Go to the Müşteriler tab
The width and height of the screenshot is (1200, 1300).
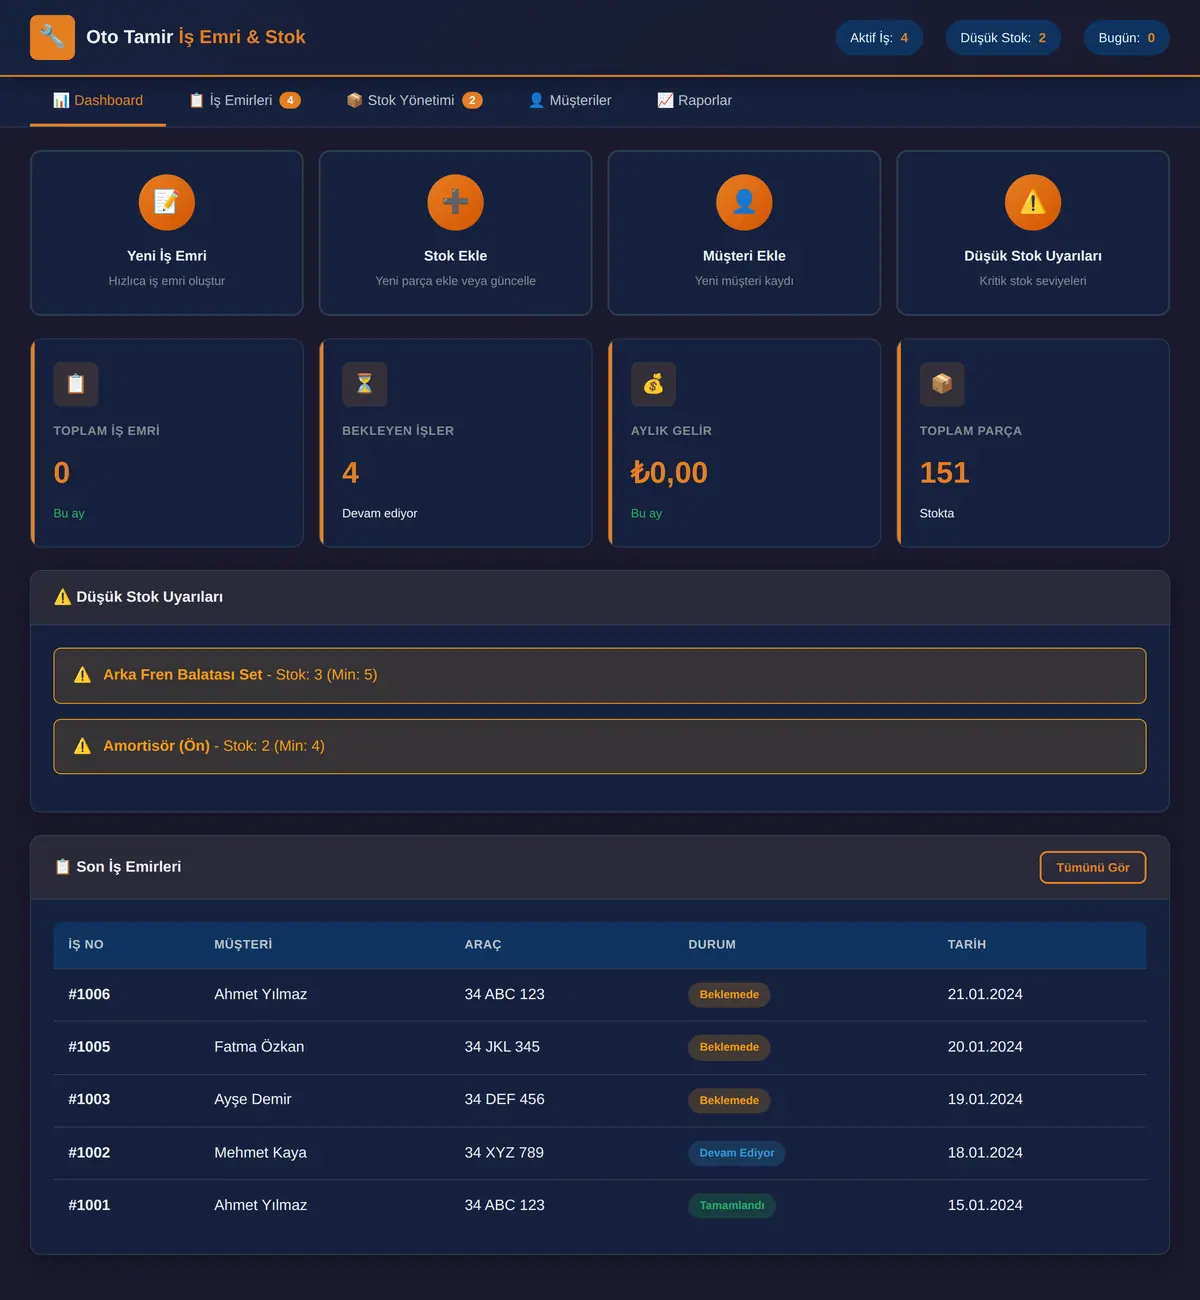click(570, 101)
